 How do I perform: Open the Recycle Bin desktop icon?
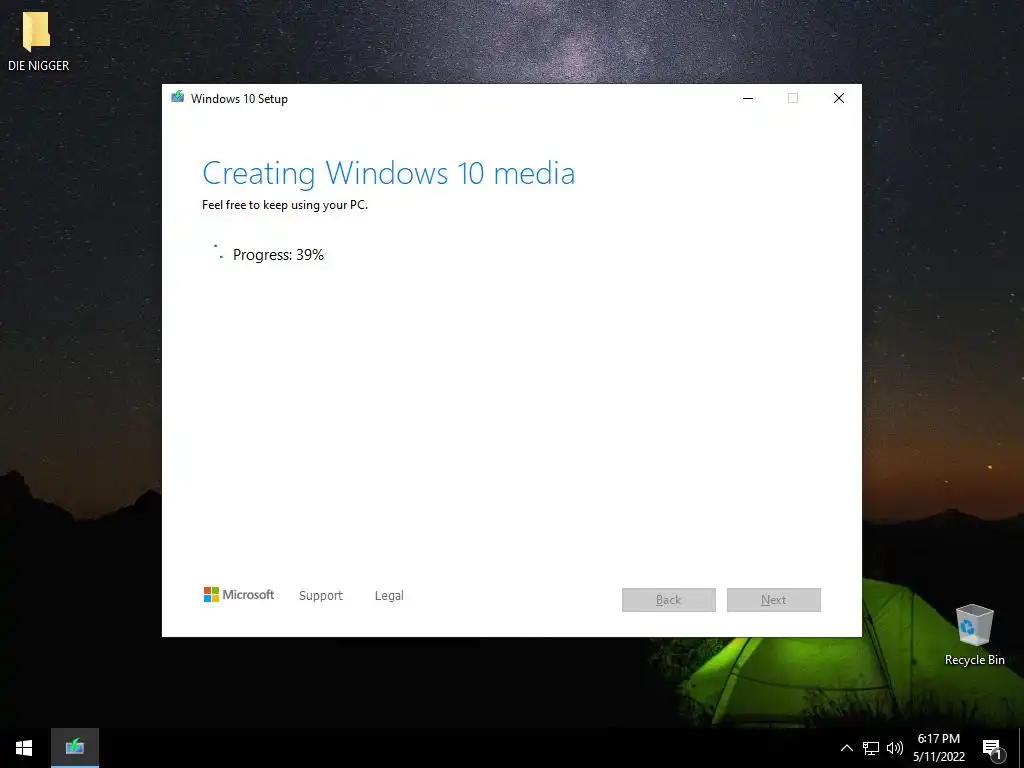coord(974,635)
